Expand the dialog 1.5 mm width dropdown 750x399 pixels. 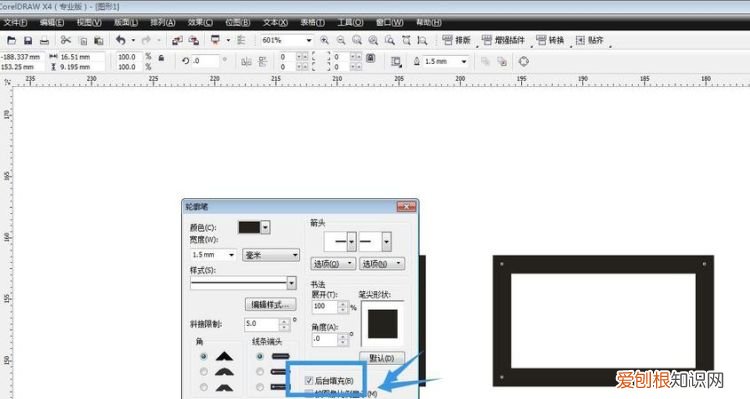click(231, 255)
